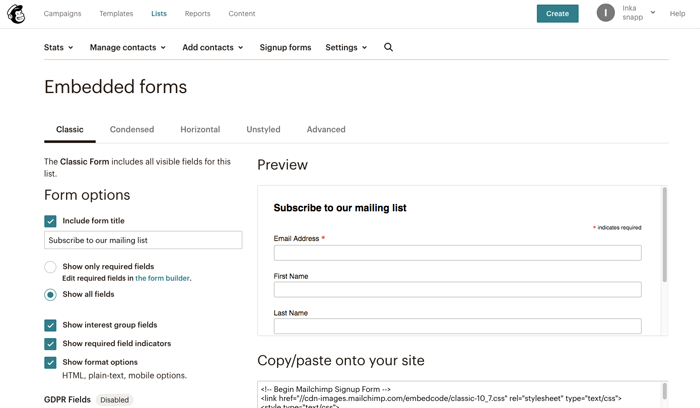Open the Content section
700x408 pixels.
242,13
